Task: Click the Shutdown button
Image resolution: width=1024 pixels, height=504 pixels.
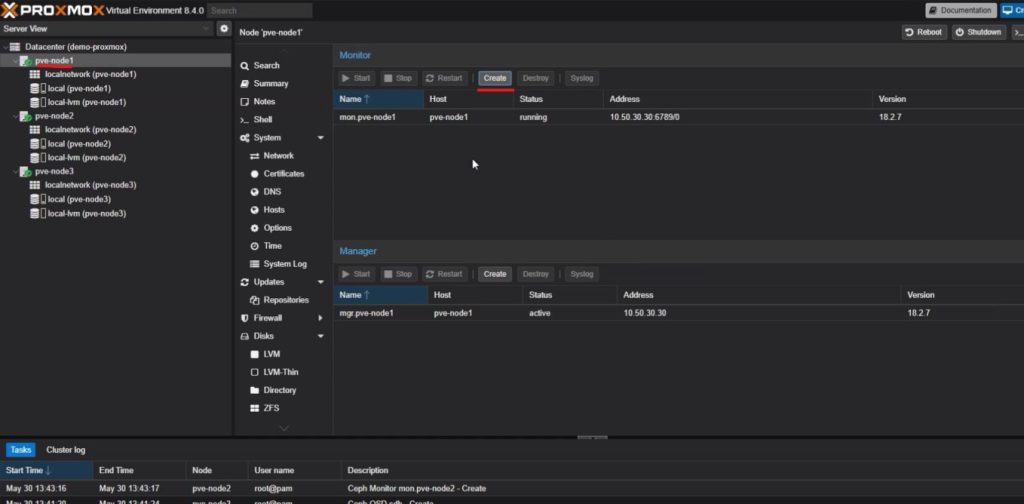Action: click(978, 32)
